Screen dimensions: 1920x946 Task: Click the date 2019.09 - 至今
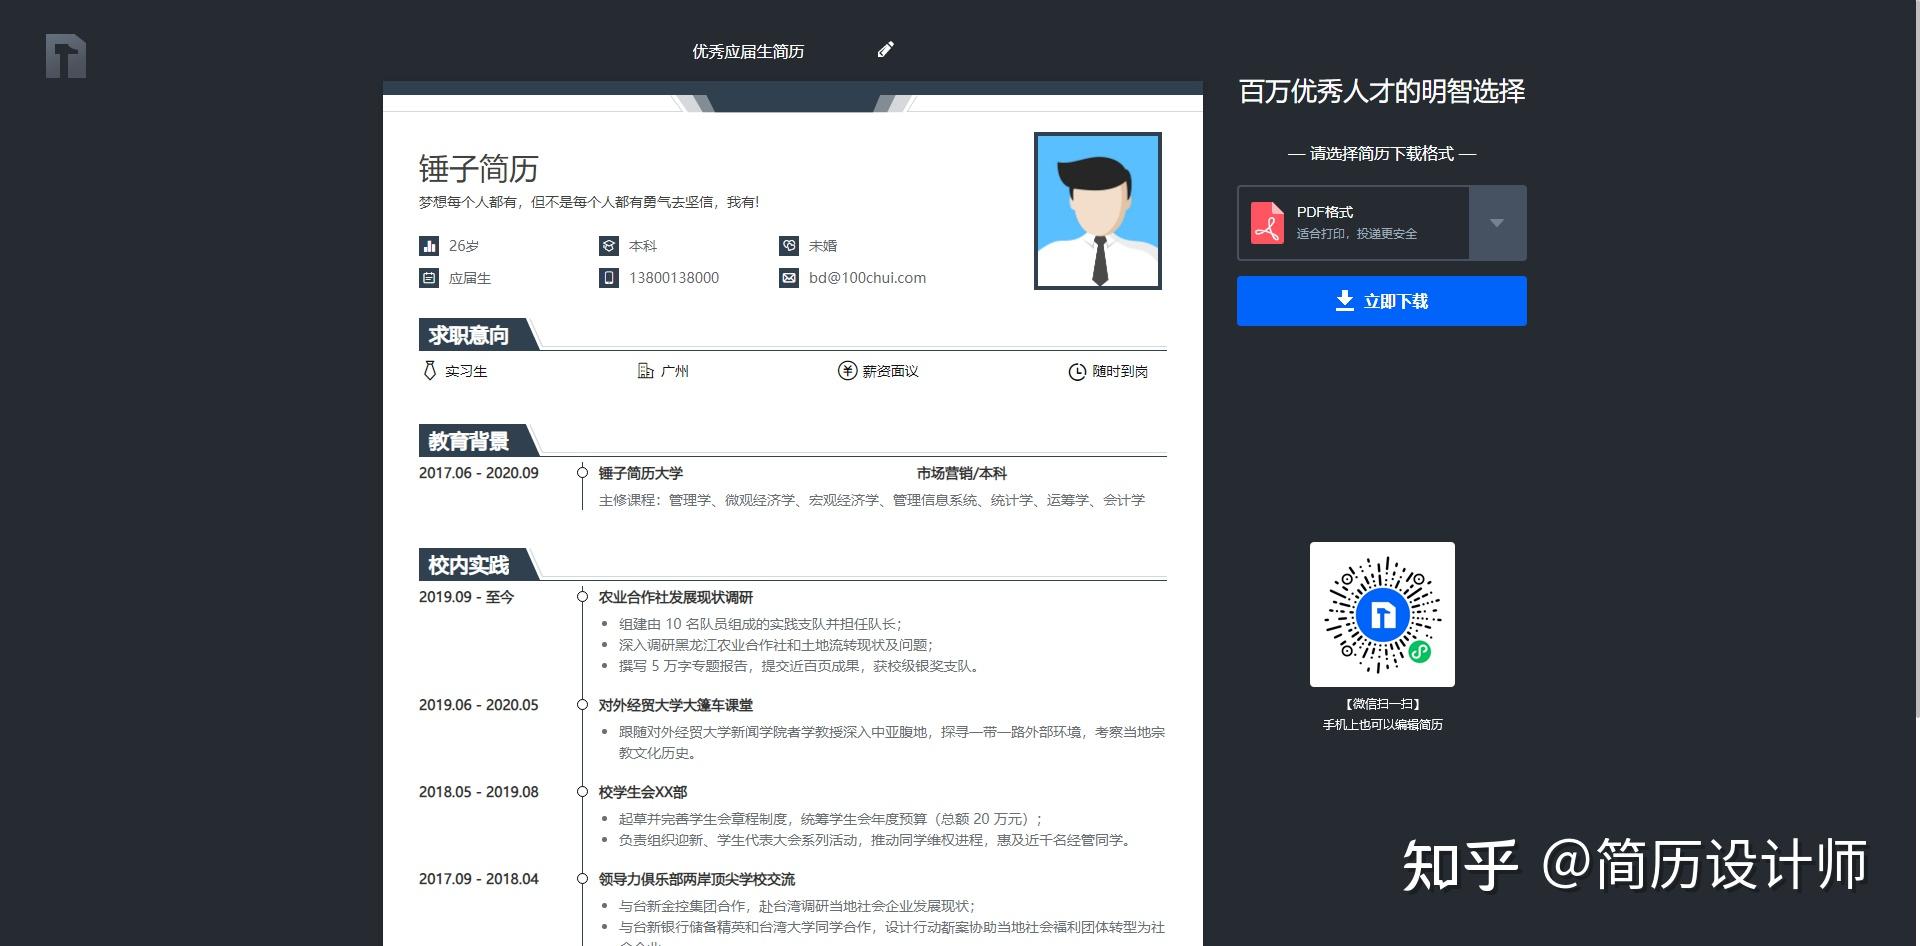pos(466,597)
